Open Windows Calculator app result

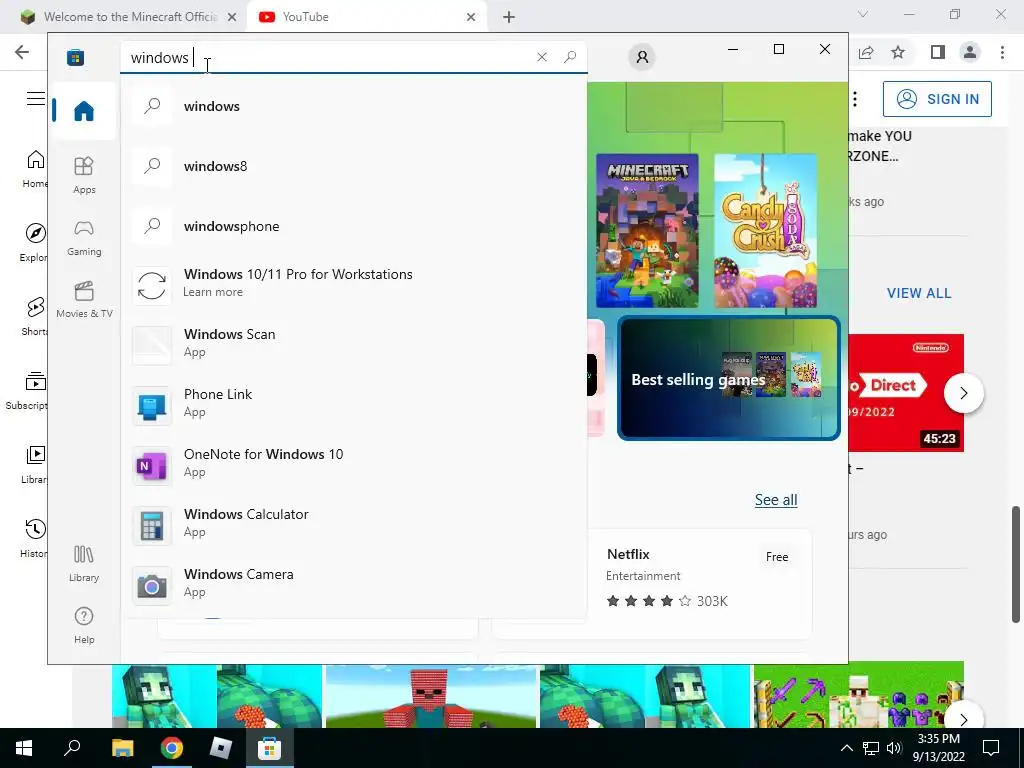[x=353, y=523]
